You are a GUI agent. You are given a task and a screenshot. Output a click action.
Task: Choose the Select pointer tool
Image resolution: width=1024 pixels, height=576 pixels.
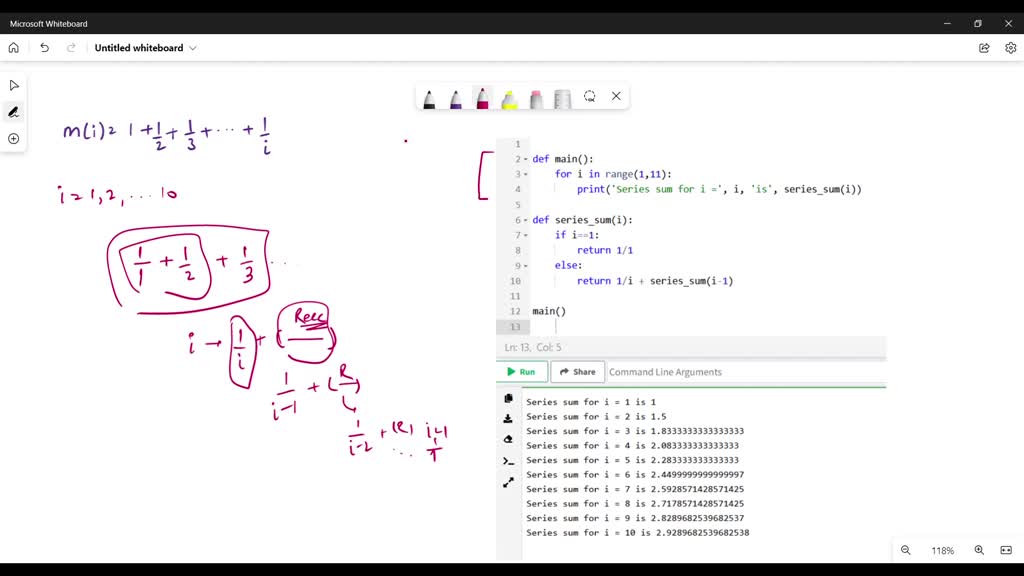click(14, 86)
